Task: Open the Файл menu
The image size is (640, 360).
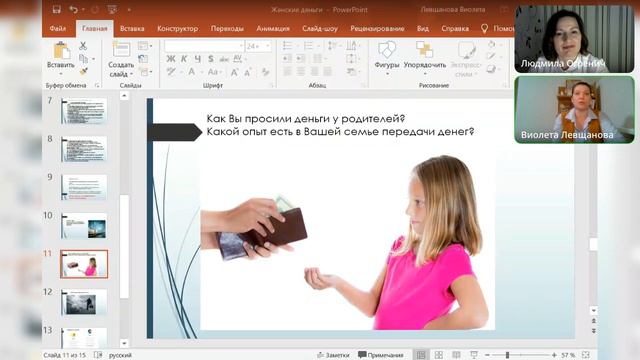Action: tap(58, 29)
